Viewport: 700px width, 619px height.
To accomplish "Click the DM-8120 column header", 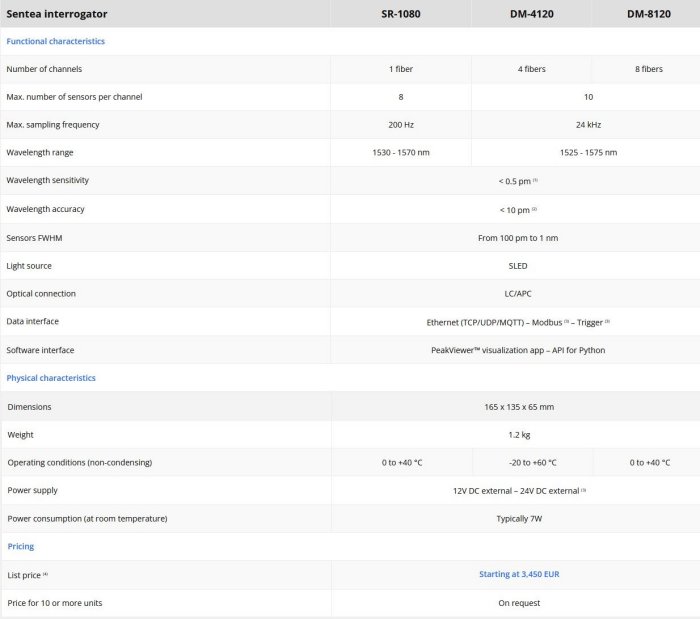I will tap(648, 14).
